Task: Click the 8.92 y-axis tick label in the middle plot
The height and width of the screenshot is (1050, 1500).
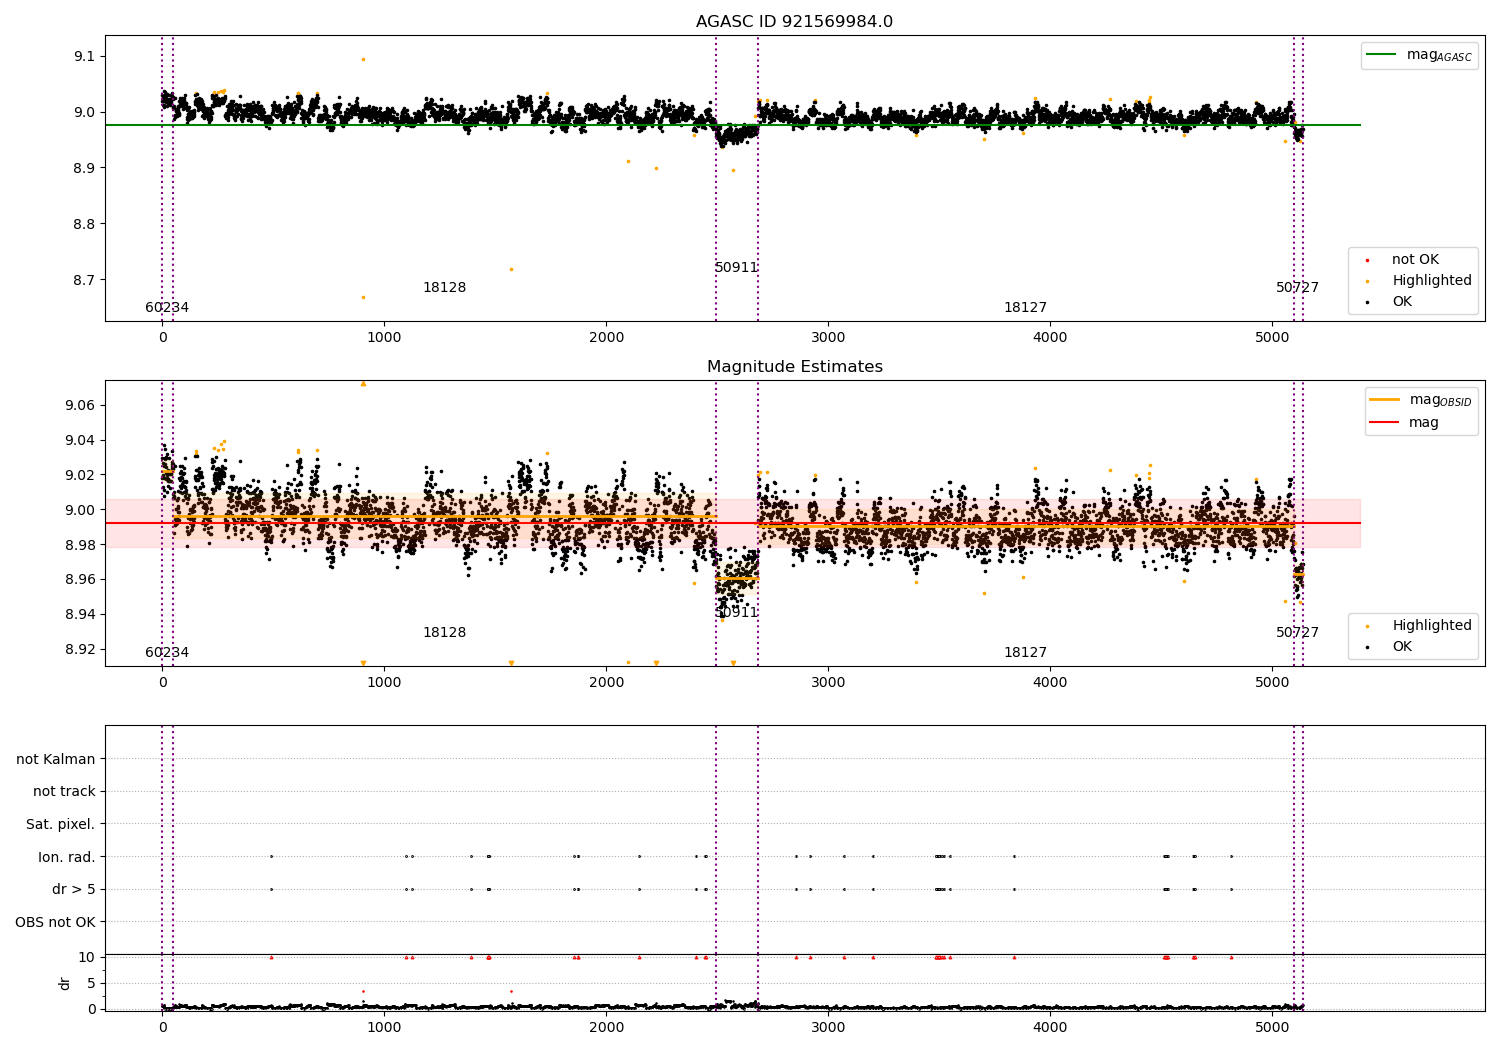Action: [x=80, y=649]
